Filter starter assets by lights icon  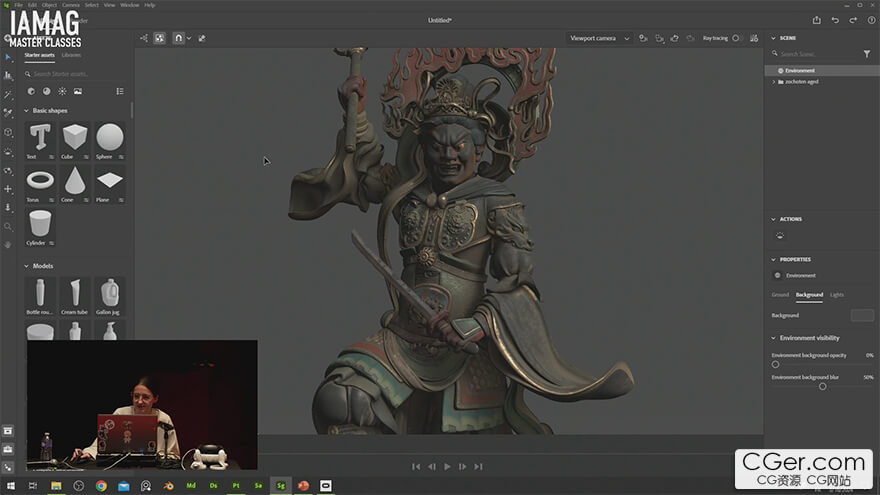(62, 91)
